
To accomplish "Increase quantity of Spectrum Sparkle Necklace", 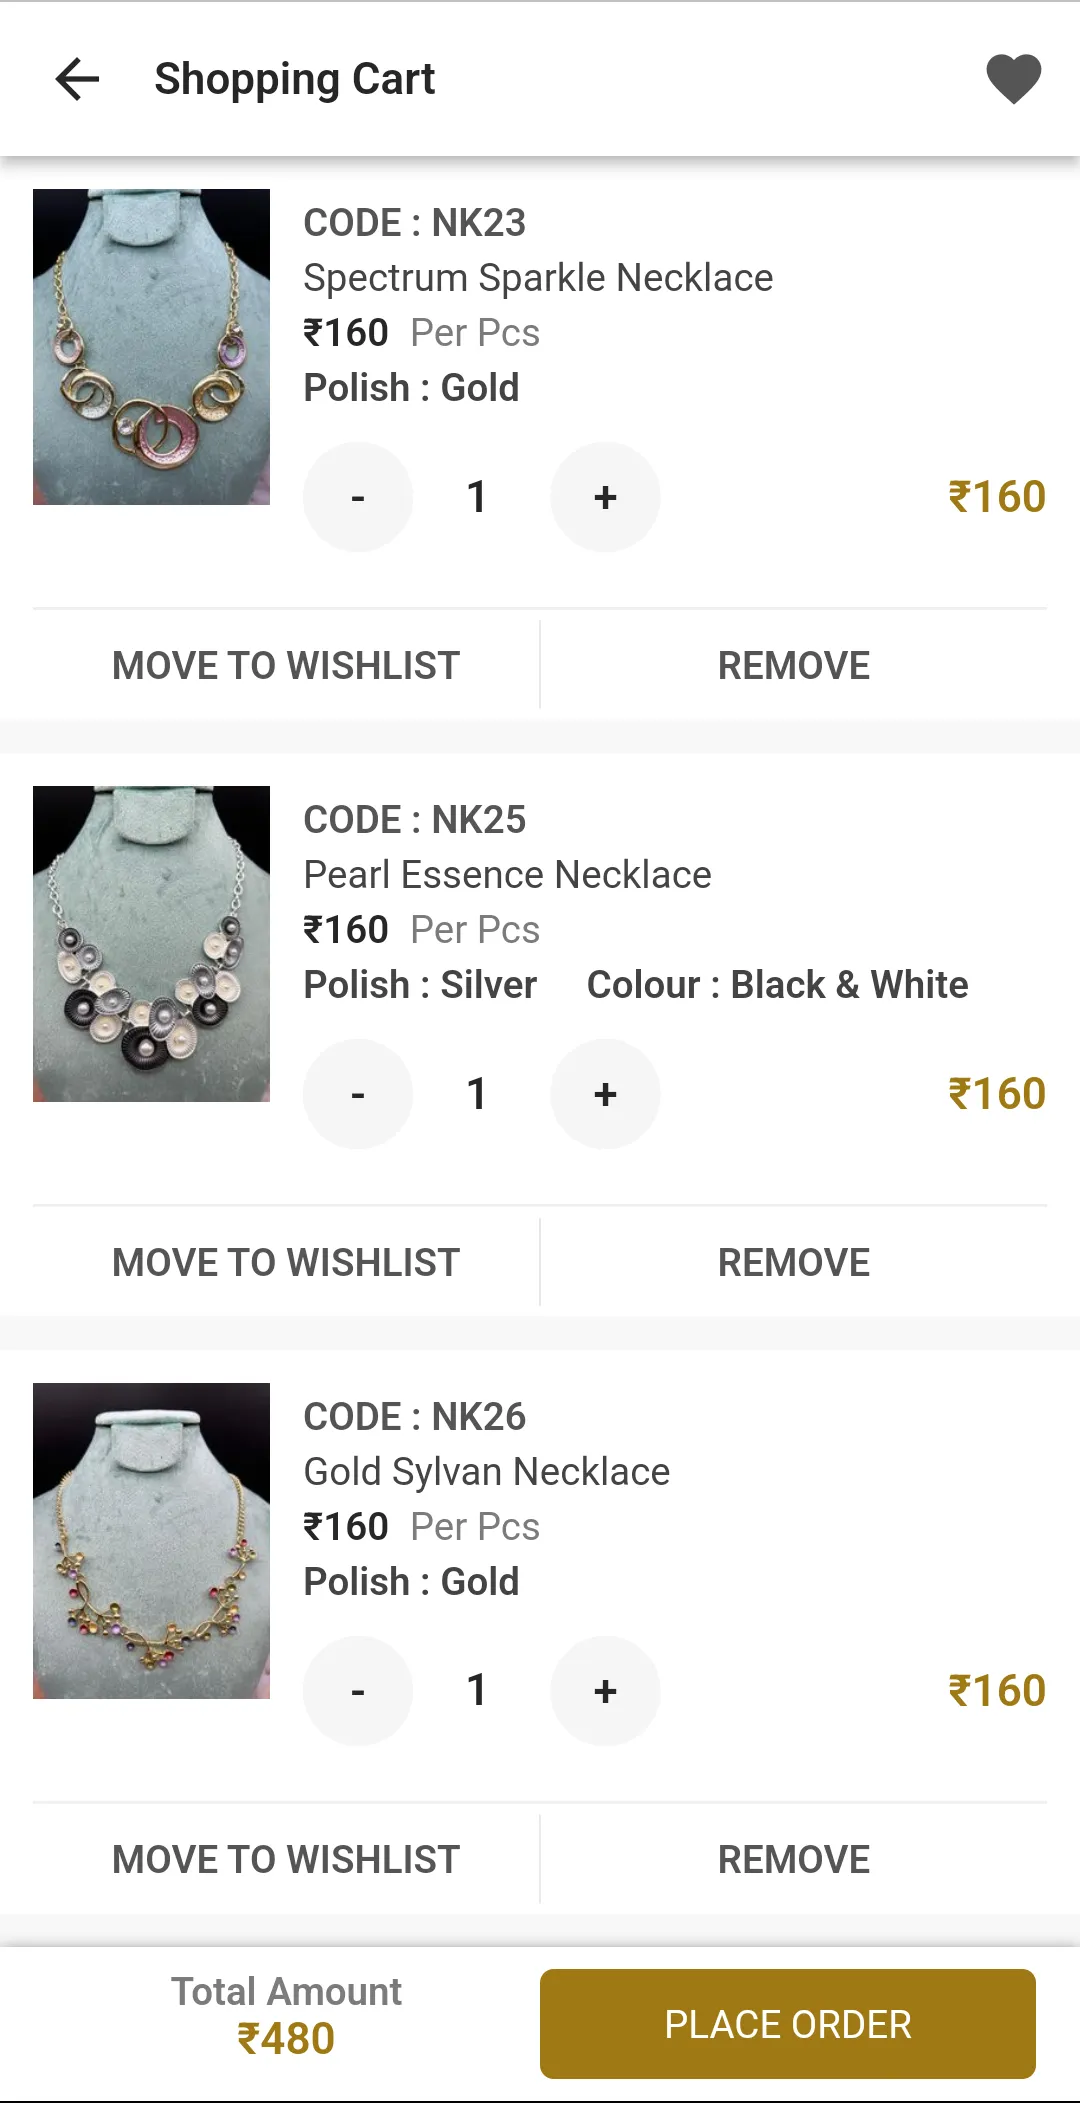I will tap(605, 497).
